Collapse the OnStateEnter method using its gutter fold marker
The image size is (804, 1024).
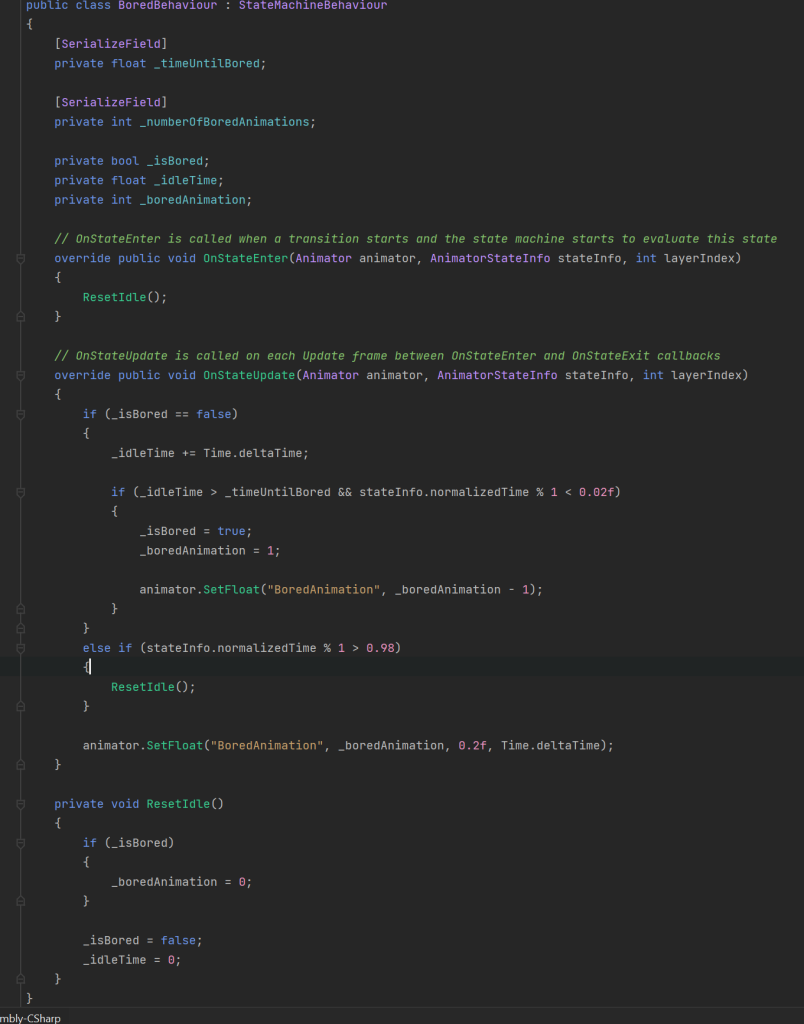(x=20, y=259)
